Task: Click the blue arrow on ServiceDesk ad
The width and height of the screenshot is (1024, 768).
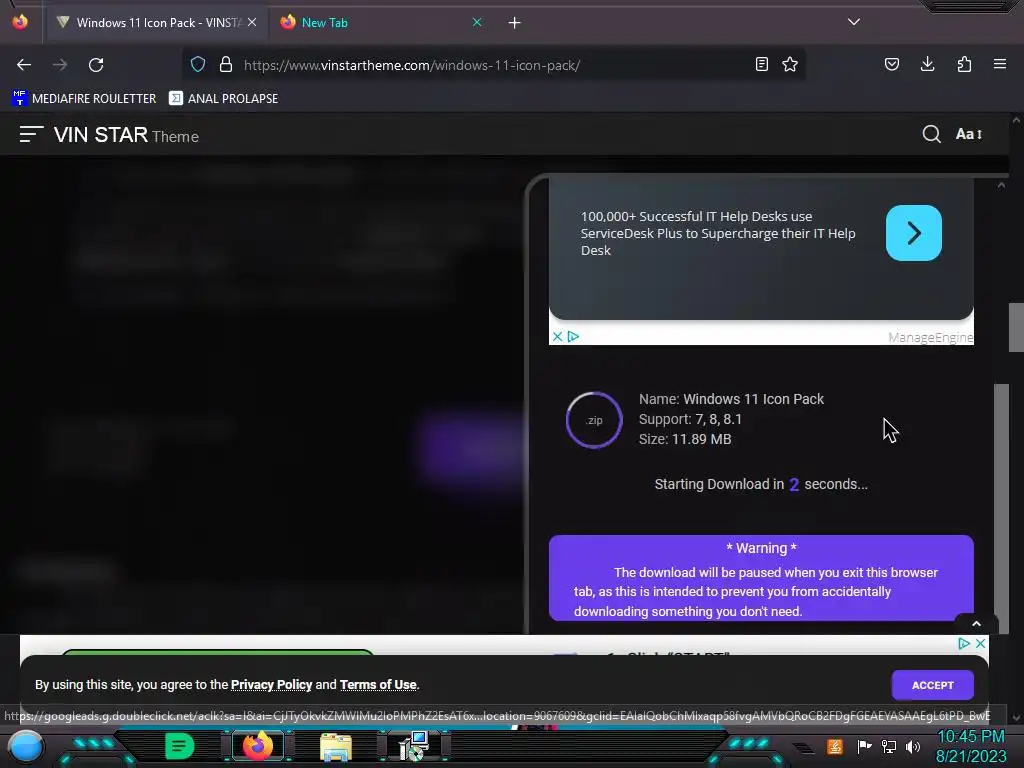Action: pyautogui.click(x=914, y=233)
